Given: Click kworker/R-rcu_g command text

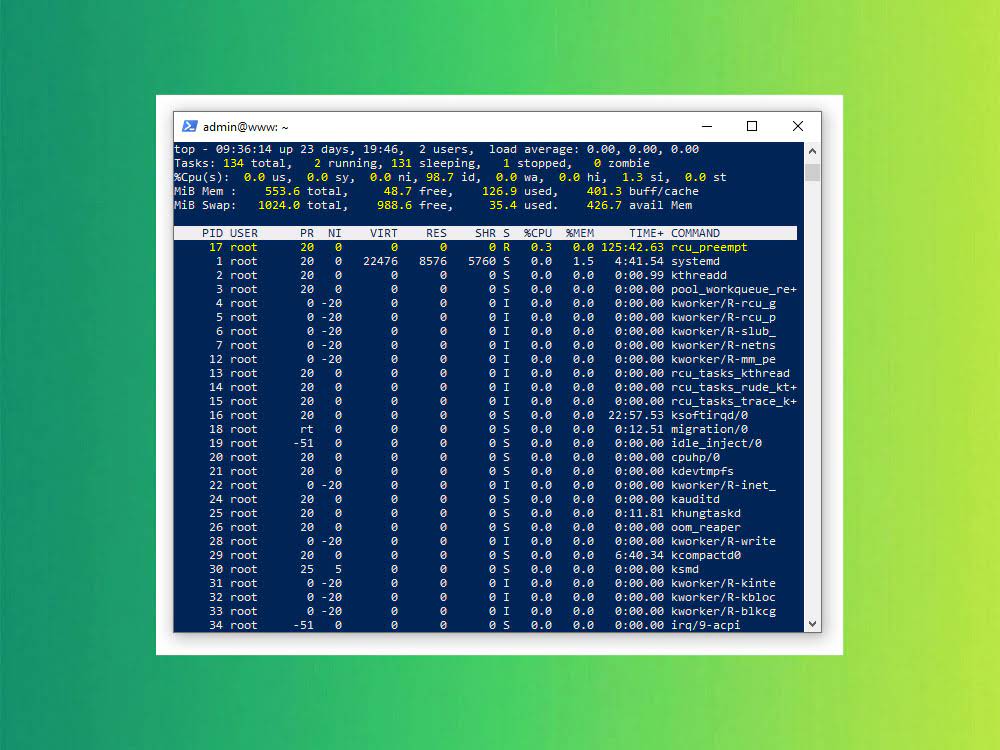Looking at the screenshot, I should [x=723, y=304].
